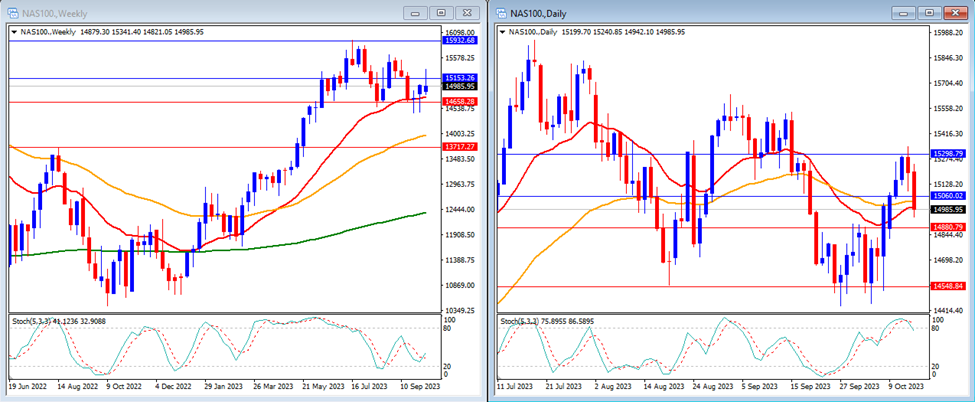The width and height of the screenshot is (975, 402).
Task: Click the 29 Jan 2023 date label
Action: pos(223,386)
